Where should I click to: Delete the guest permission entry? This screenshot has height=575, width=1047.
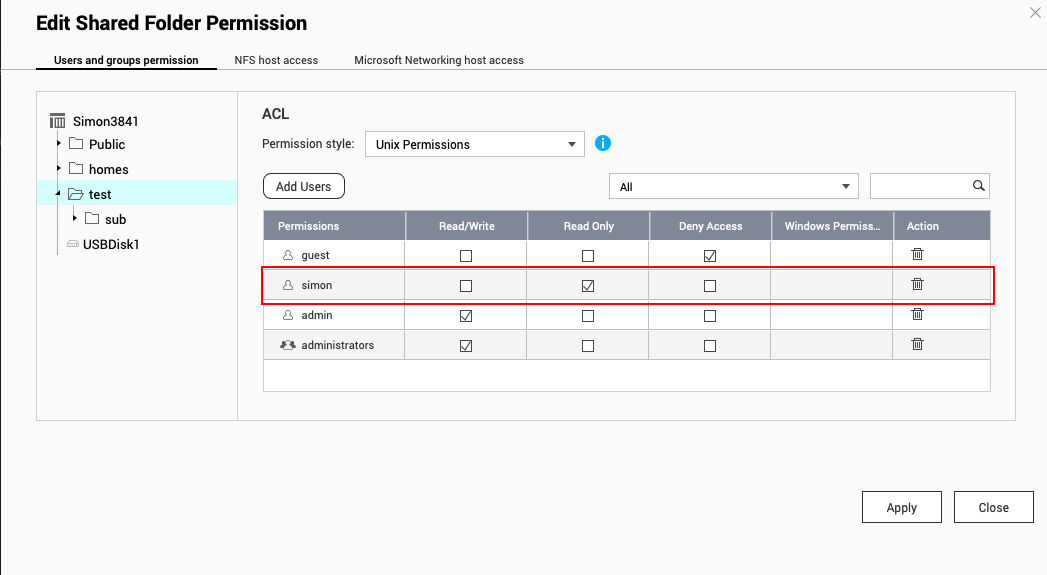[917, 255]
